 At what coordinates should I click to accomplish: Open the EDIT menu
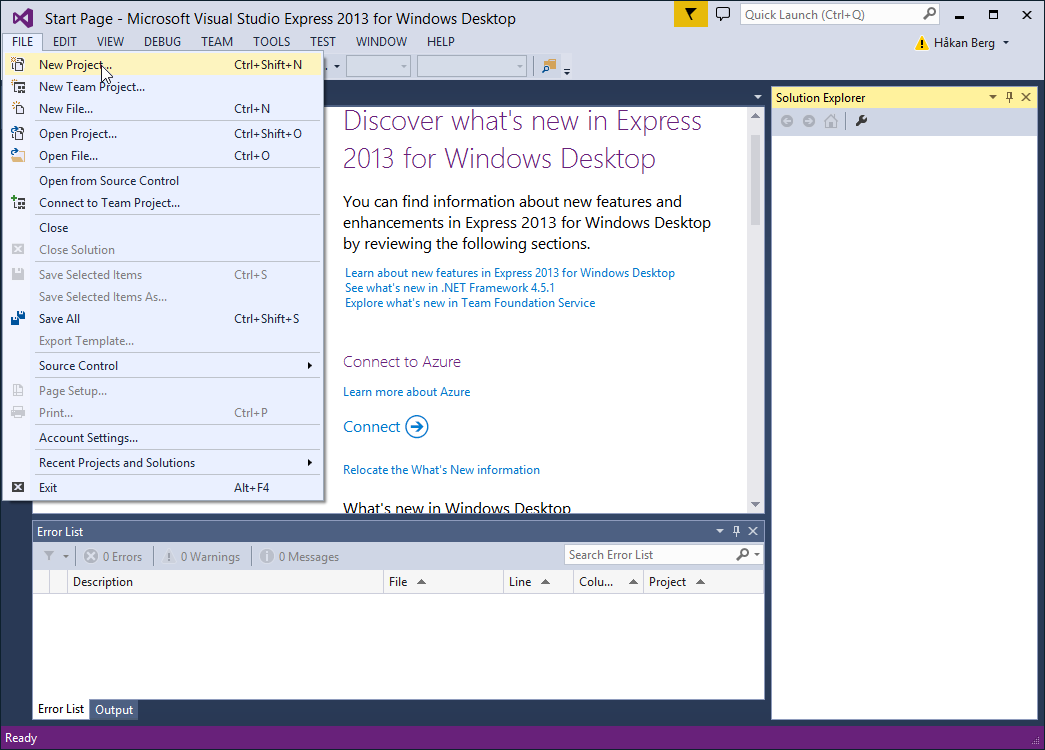coord(65,41)
